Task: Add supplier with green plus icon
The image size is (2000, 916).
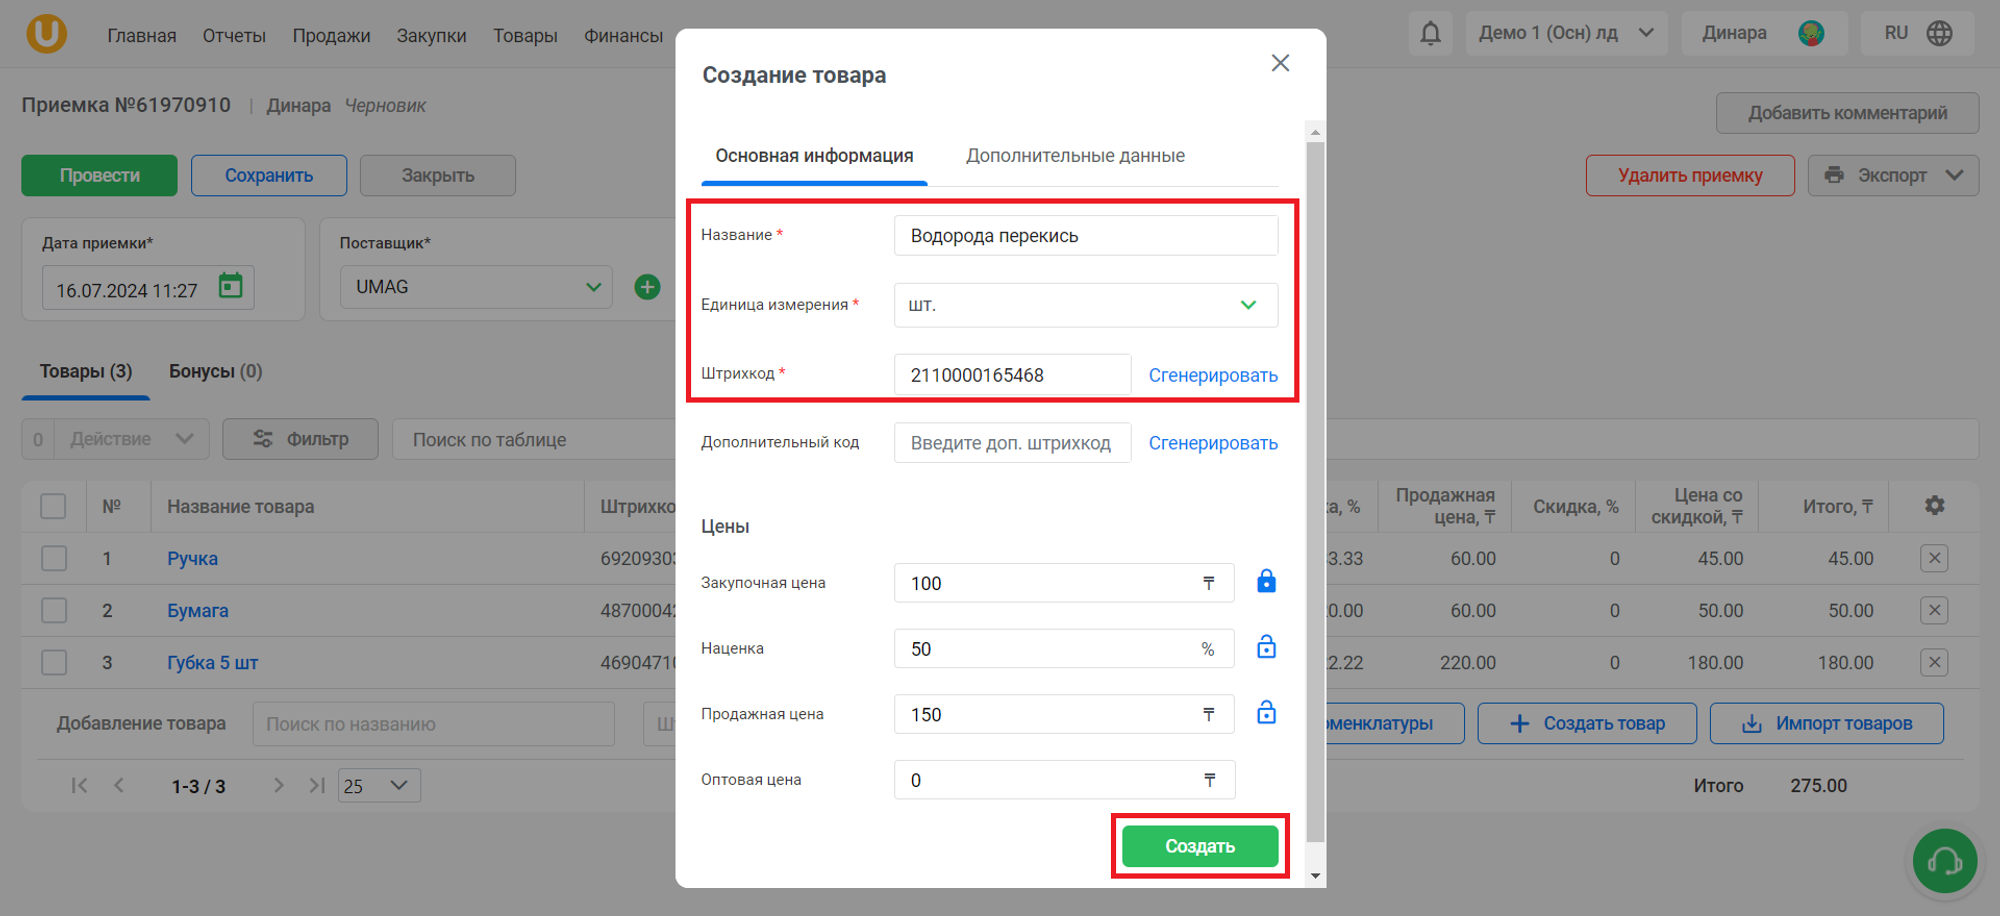Action: 647,287
